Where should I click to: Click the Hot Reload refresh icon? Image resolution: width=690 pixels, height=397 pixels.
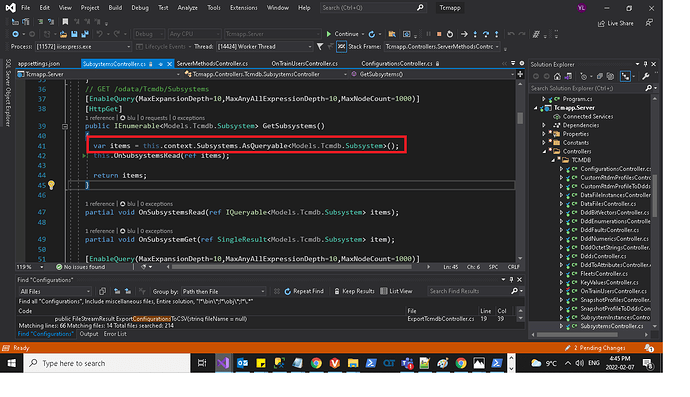pyautogui.click(x=372, y=34)
